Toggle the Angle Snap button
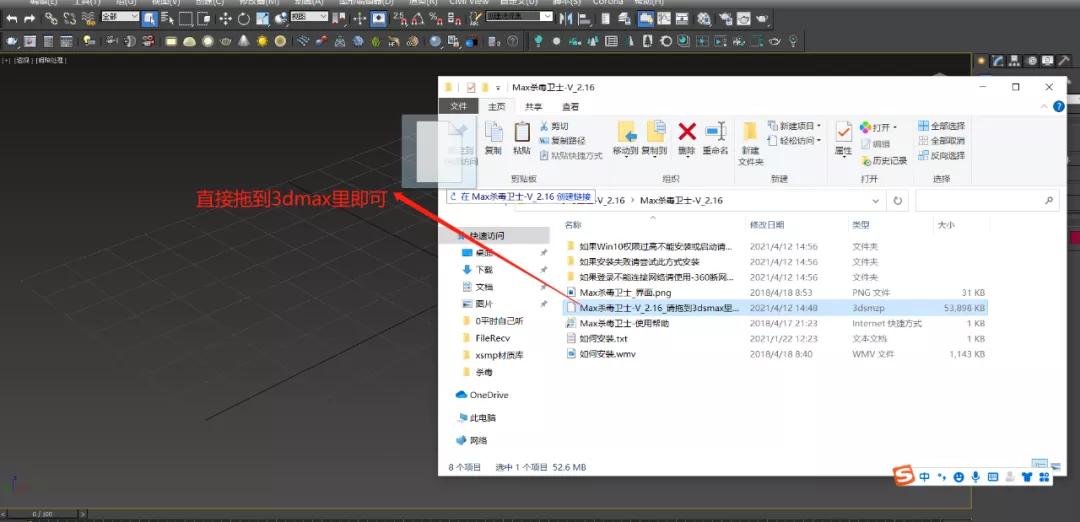The width and height of the screenshot is (1080, 522). (x=418, y=19)
